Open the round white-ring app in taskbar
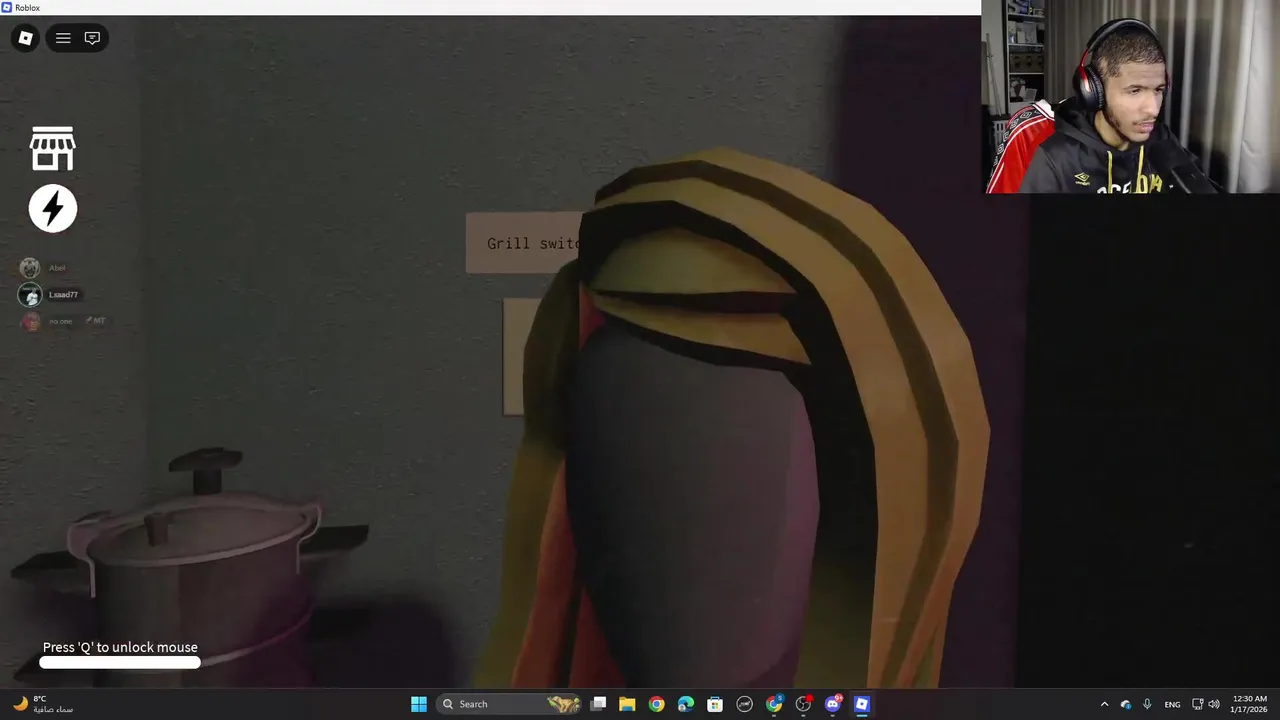Screen dimensions: 1280x720 click(x=744, y=704)
